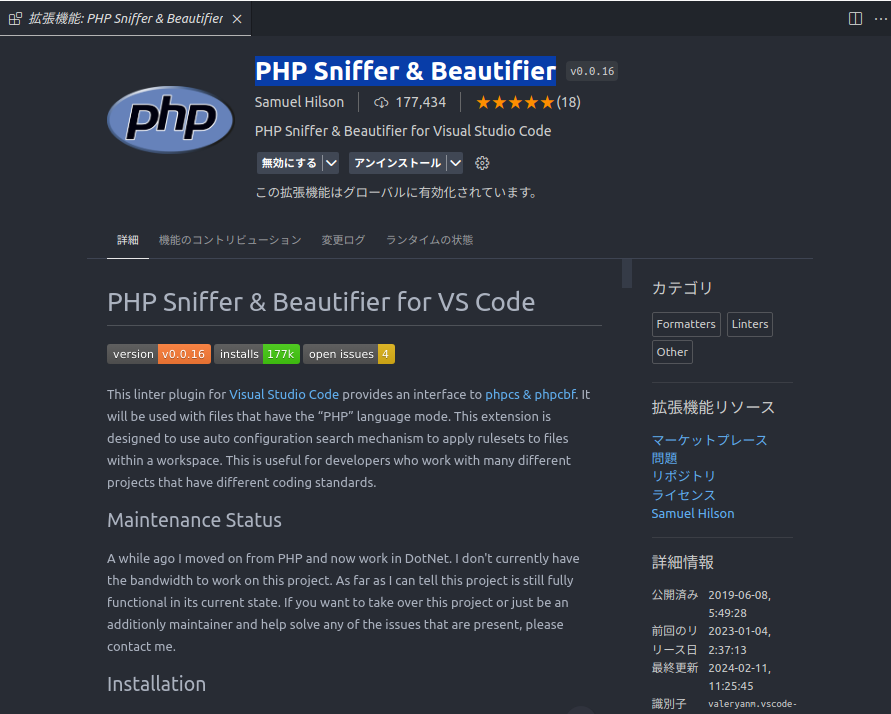Open the Visual Studio Code link

point(284,394)
